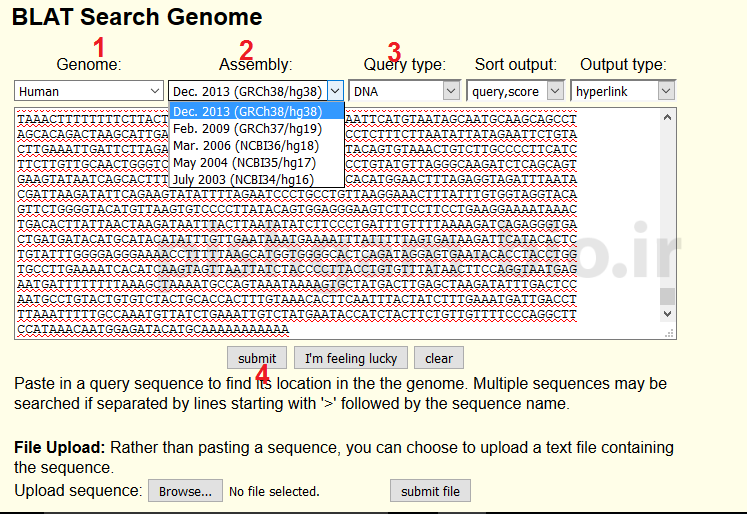The height and width of the screenshot is (514, 747).
Task: Expand the Sort output dropdown
Action: tap(515, 91)
